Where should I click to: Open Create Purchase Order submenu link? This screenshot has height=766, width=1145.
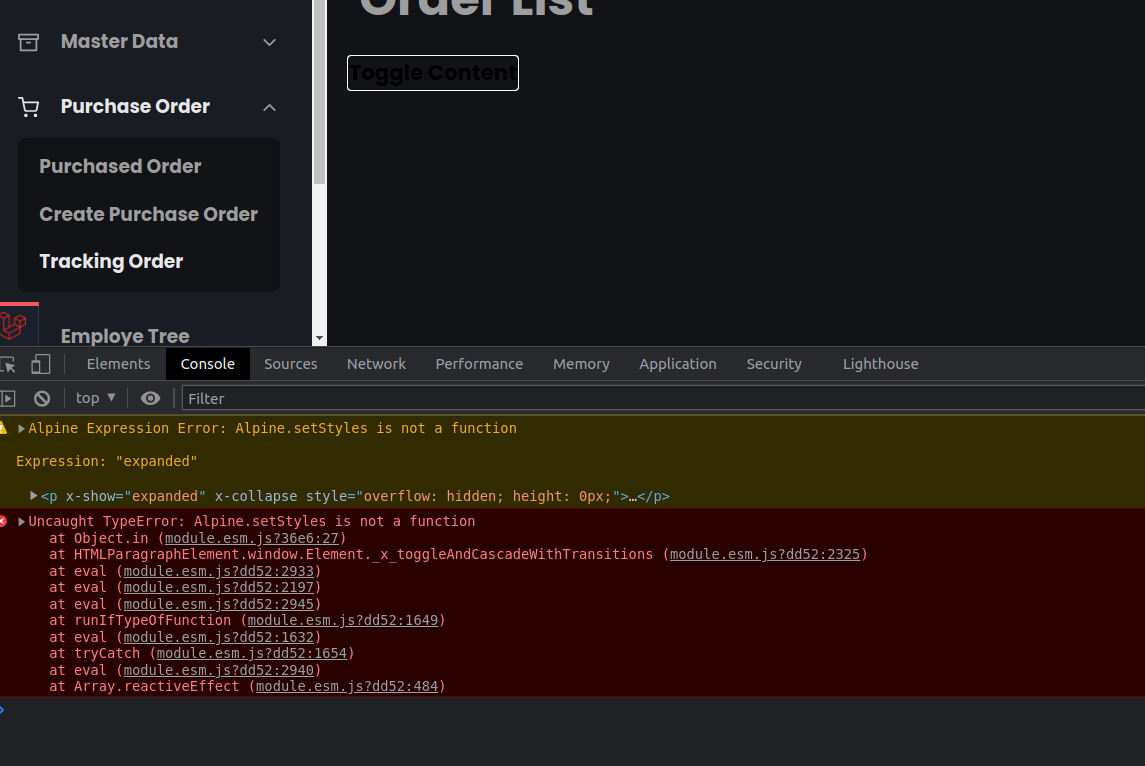click(149, 214)
